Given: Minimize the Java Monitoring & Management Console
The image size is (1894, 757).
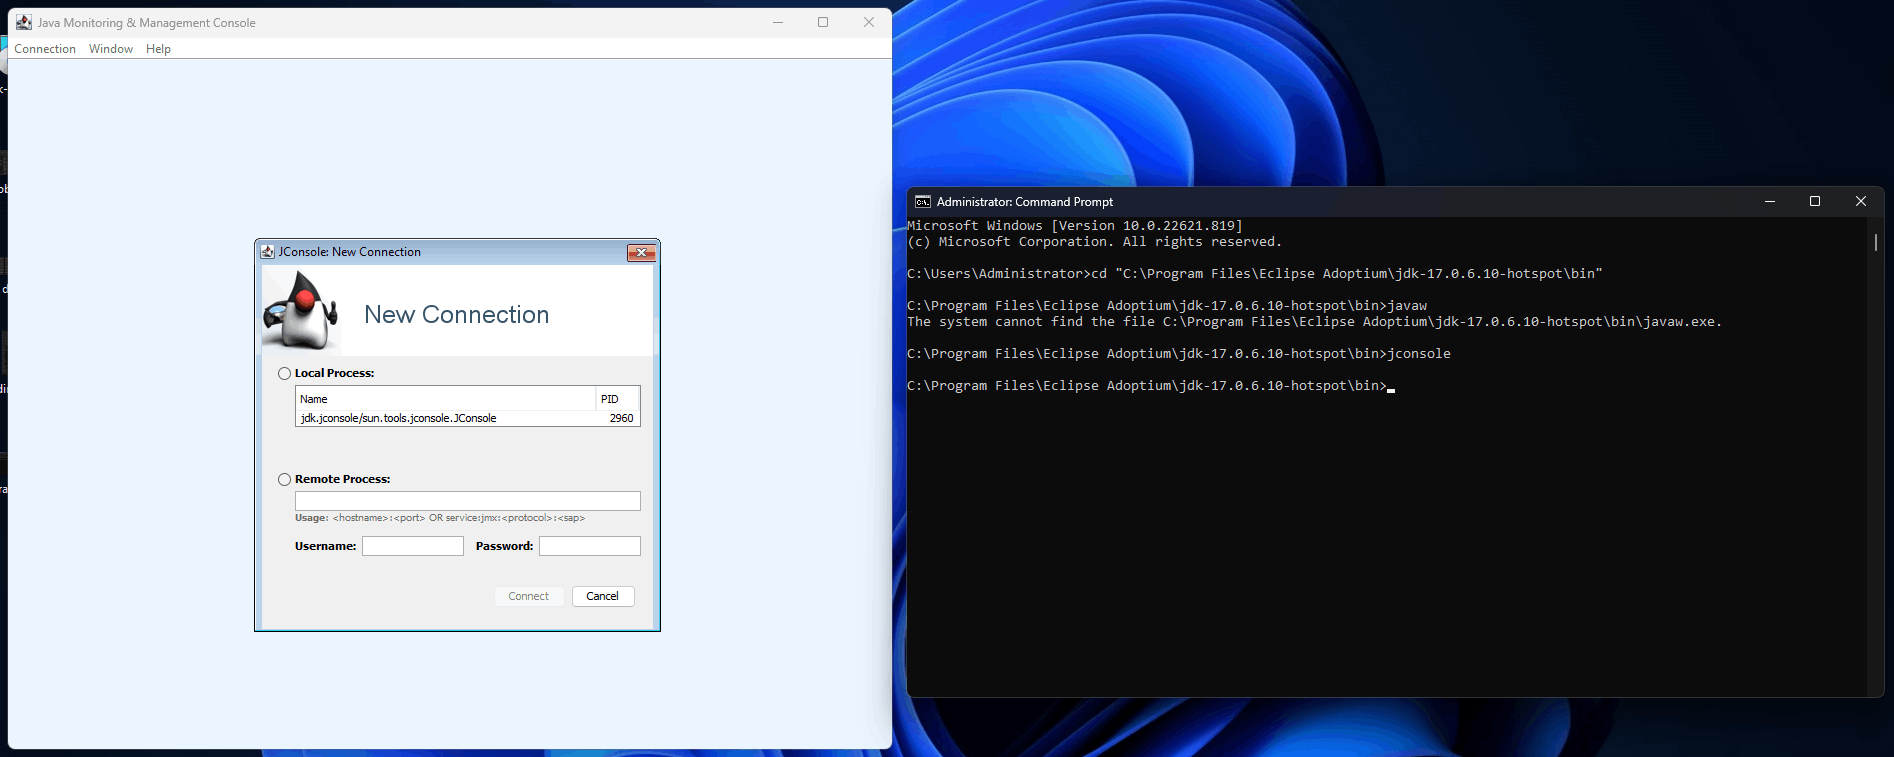Looking at the screenshot, I should 777,22.
